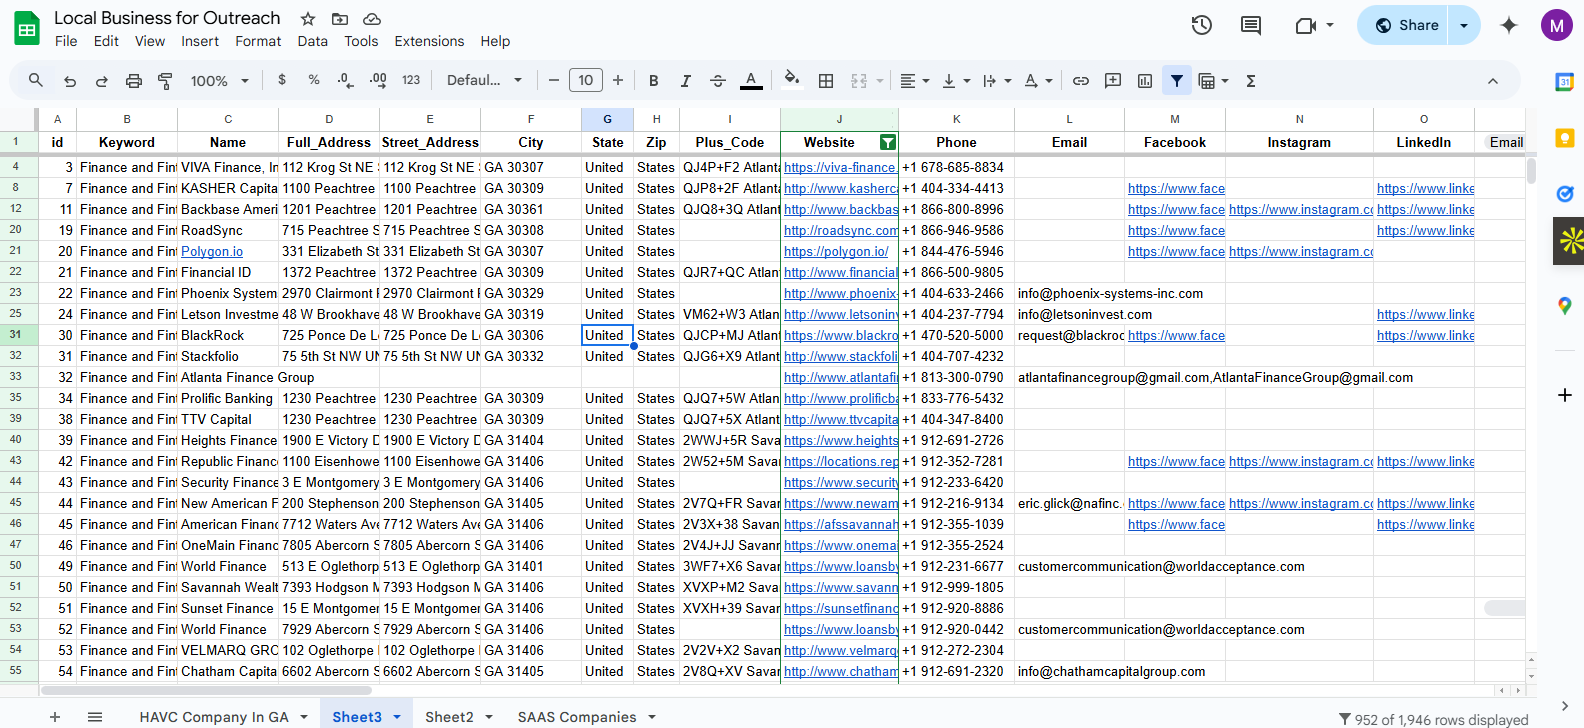Open the functions sigma menu
Viewport: 1584px width, 728px height.
point(1251,81)
